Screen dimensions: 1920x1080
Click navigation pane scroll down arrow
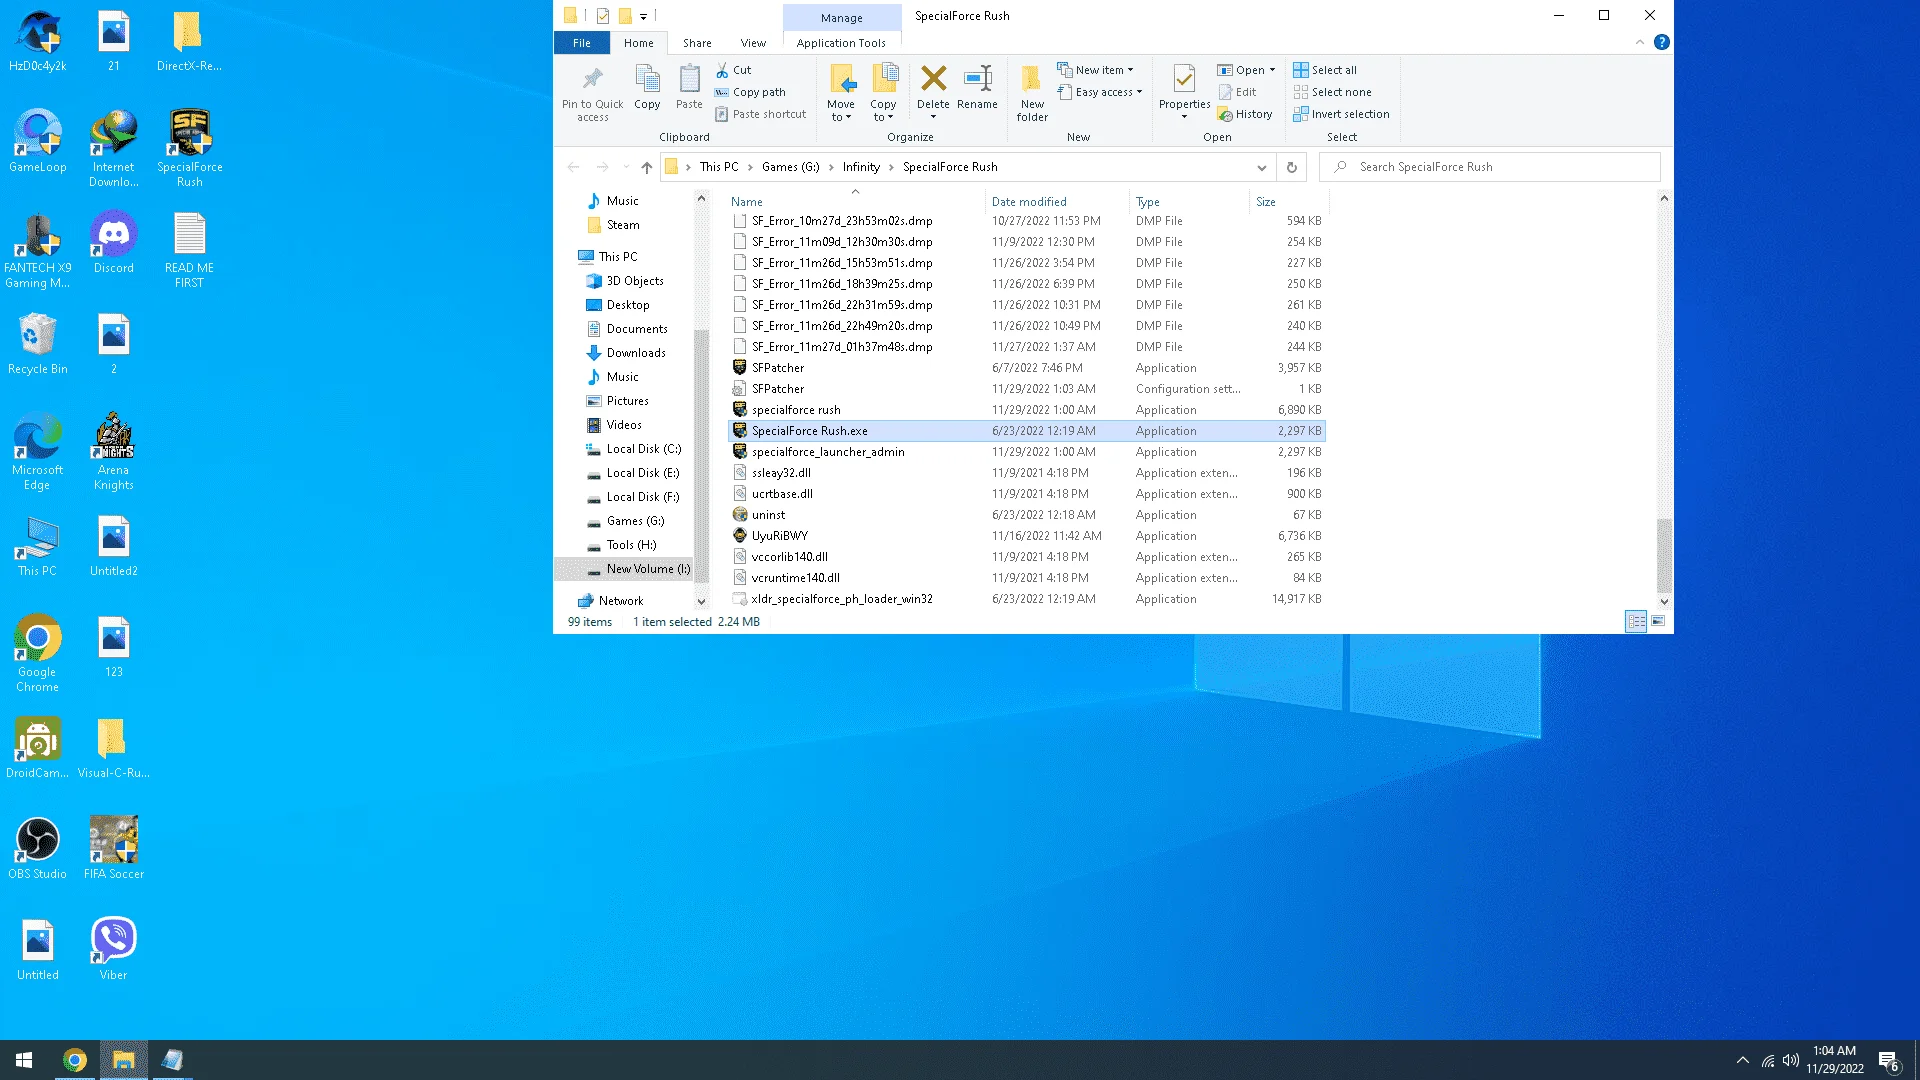701,601
